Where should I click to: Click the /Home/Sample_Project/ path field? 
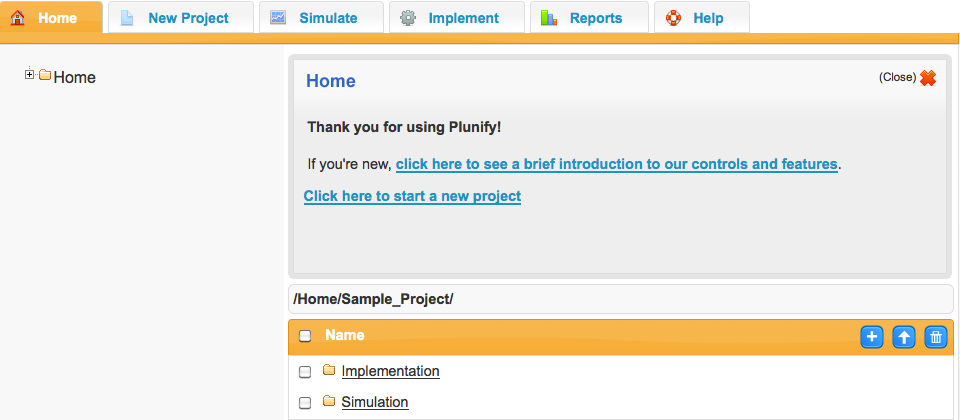point(621,299)
